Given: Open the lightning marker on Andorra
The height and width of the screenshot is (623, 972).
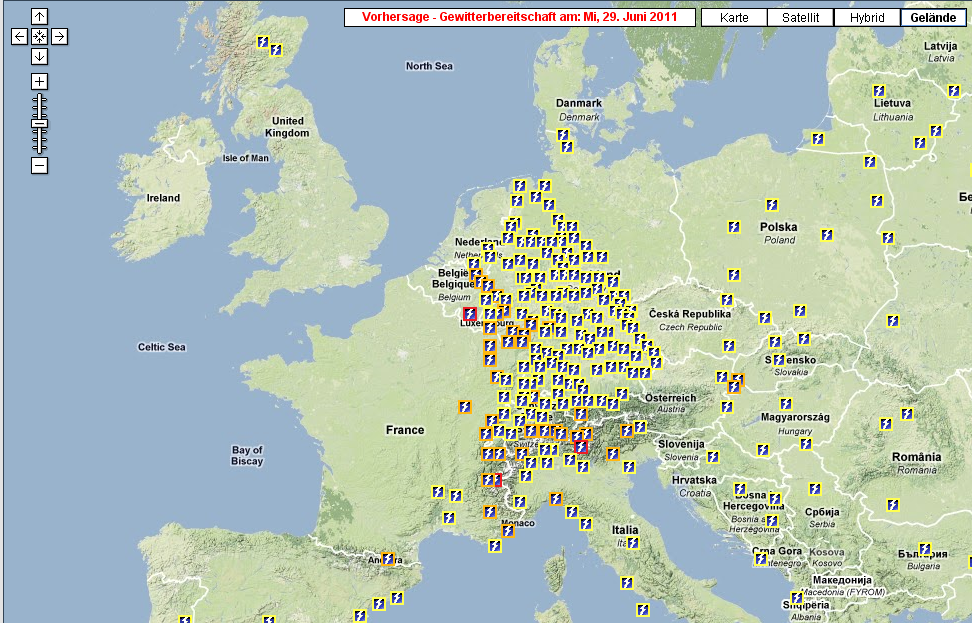Looking at the screenshot, I should click(x=388, y=559).
